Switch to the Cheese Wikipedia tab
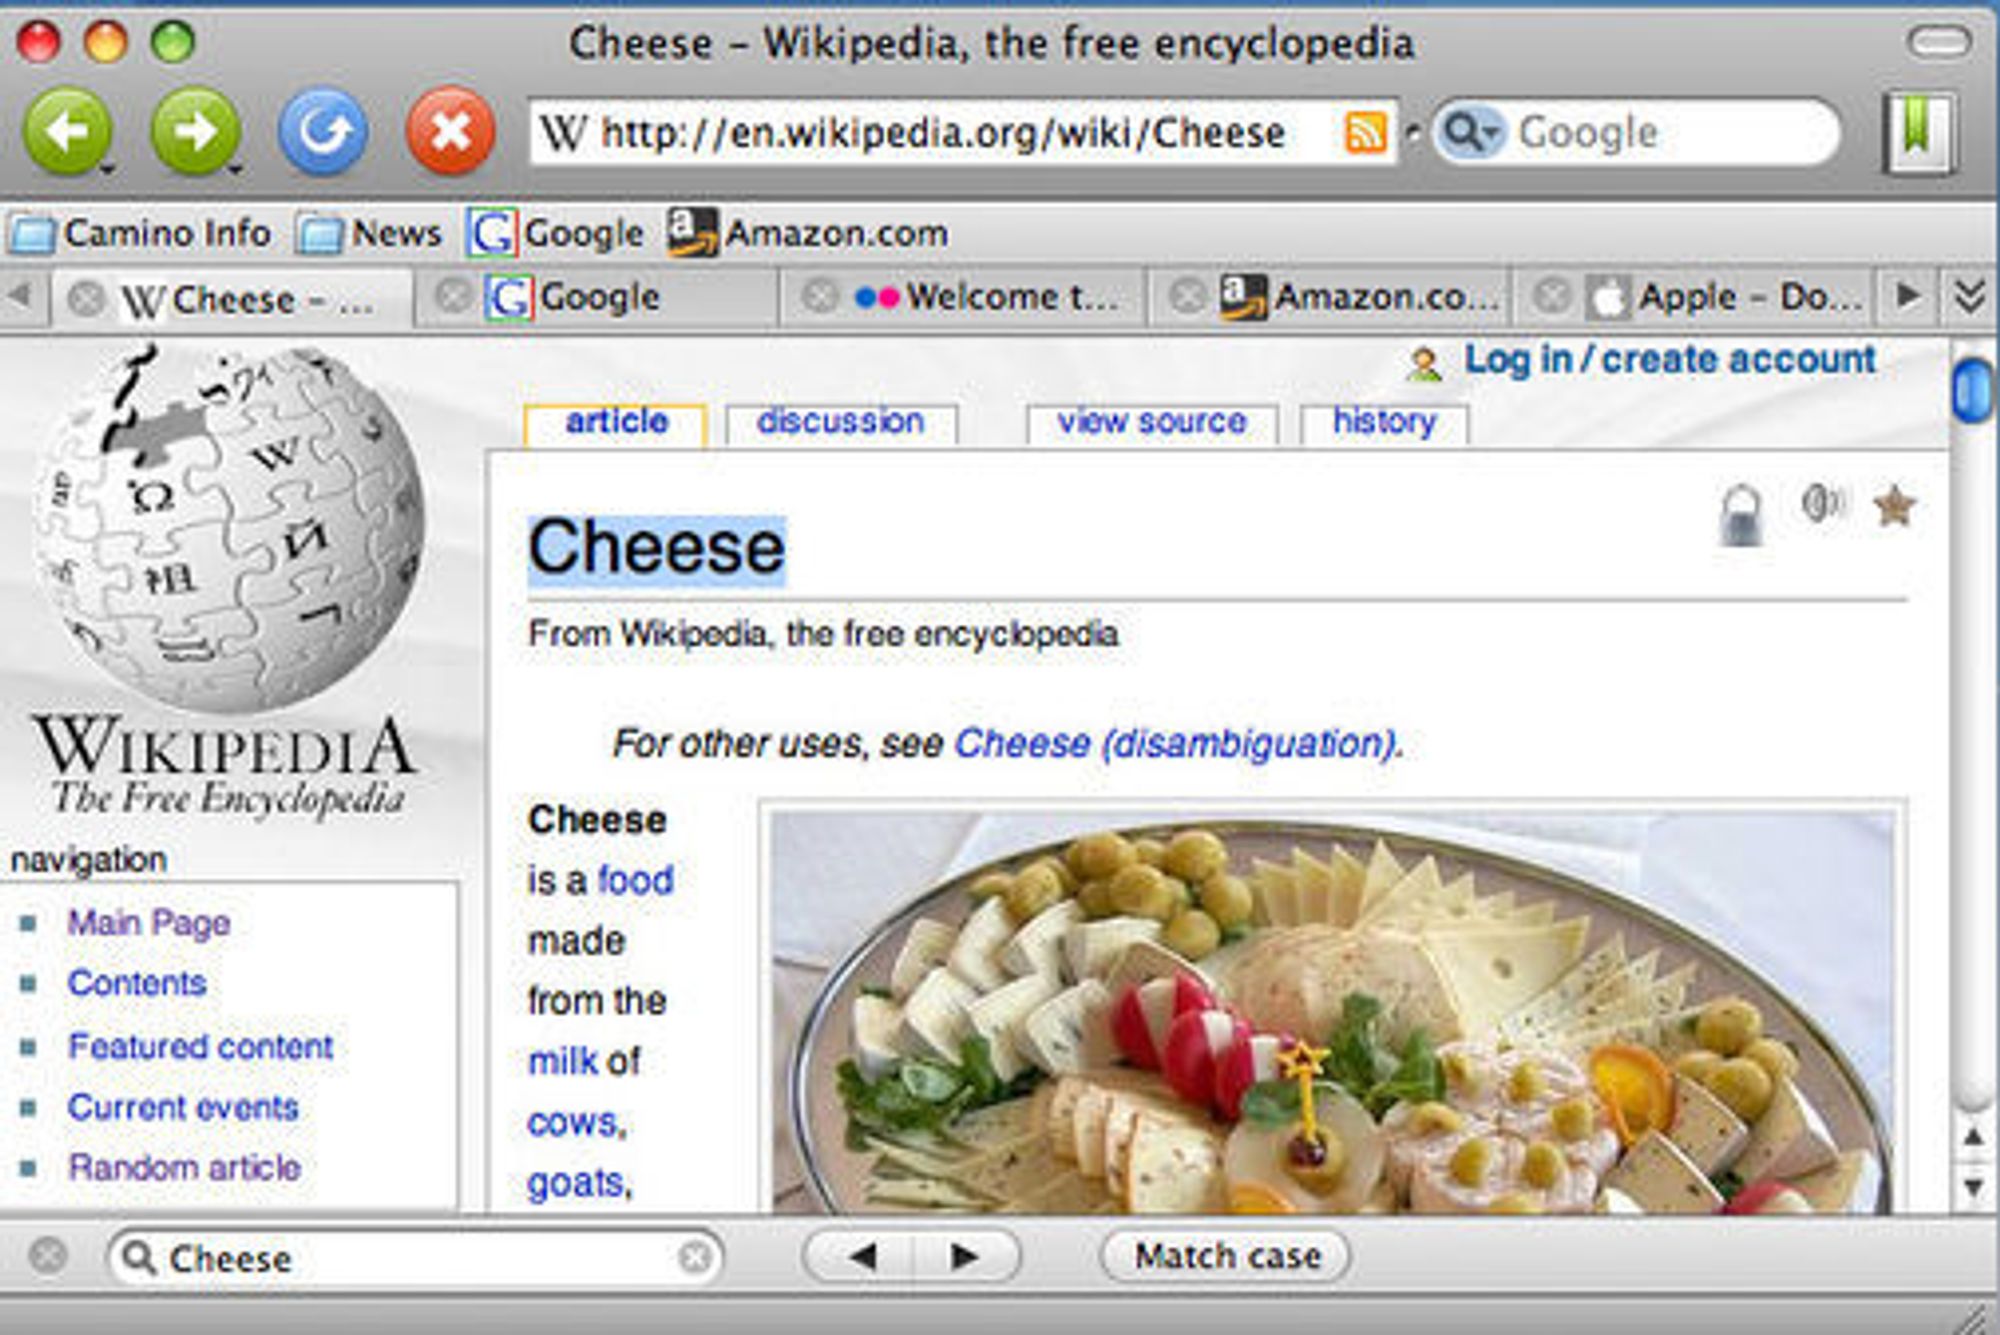 click(x=232, y=299)
